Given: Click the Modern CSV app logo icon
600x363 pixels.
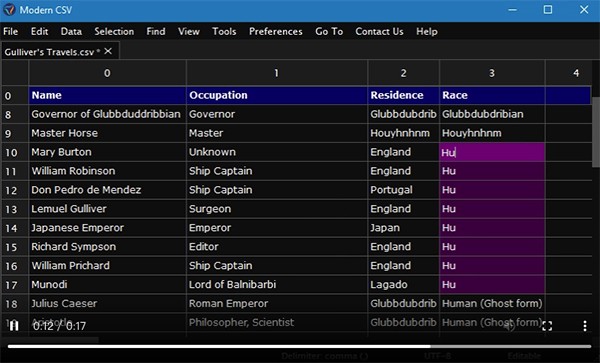Looking at the screenshot, I should click(9, 10).
